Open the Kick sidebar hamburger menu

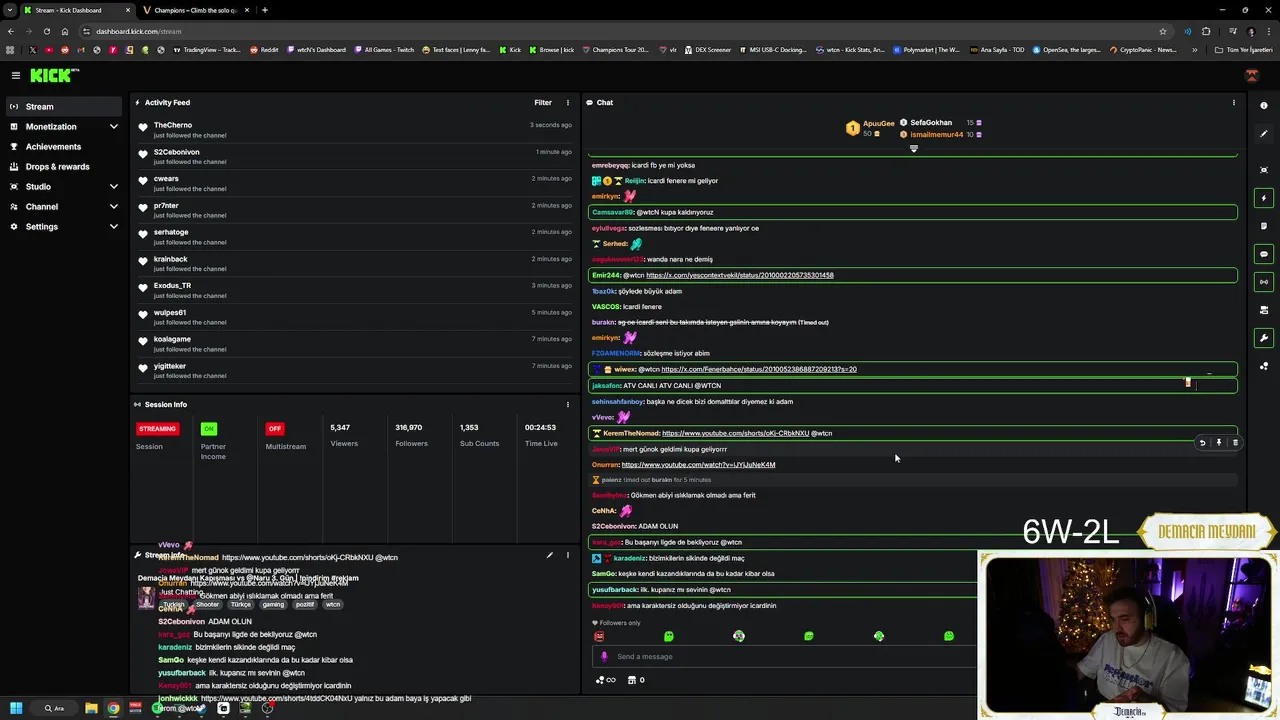tap(16, 75)
